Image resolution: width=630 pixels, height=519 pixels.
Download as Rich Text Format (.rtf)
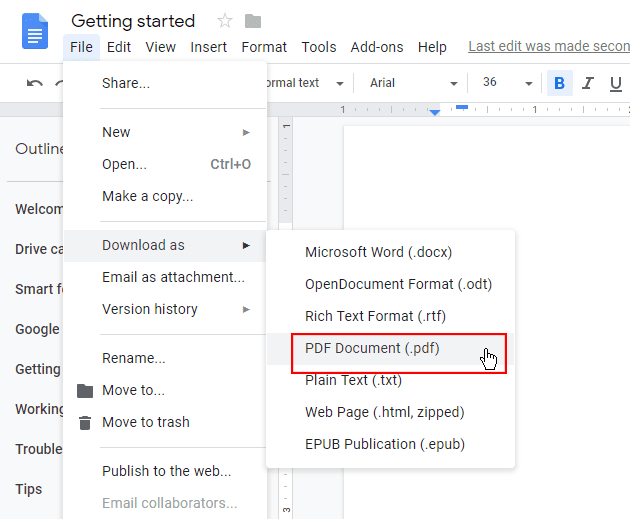(x=390, y=316)
